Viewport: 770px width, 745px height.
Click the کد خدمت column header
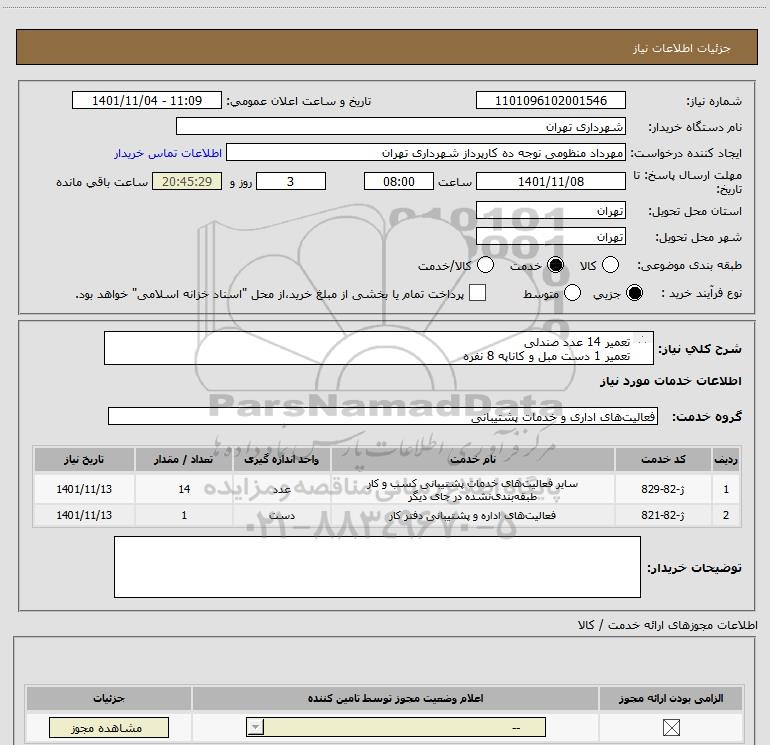coord(663,459)
